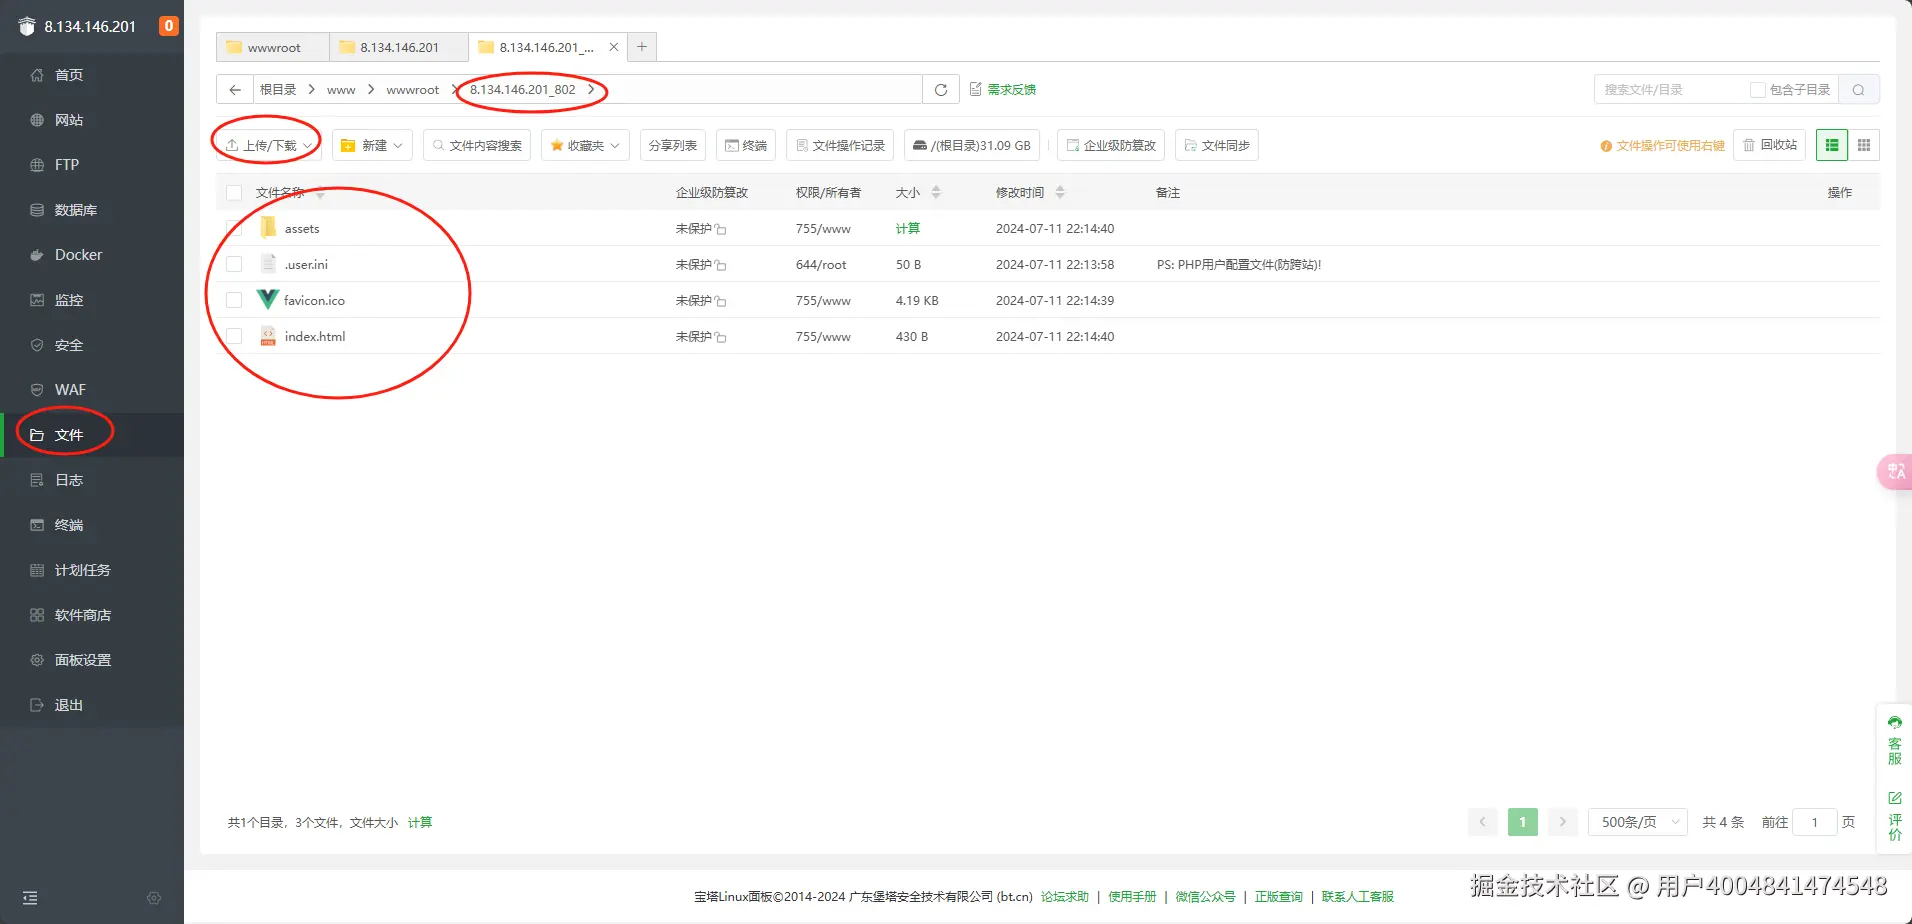1912x924 pixels.
Task: Add a new file tab with plus button
Action: (x=642, y=47)
